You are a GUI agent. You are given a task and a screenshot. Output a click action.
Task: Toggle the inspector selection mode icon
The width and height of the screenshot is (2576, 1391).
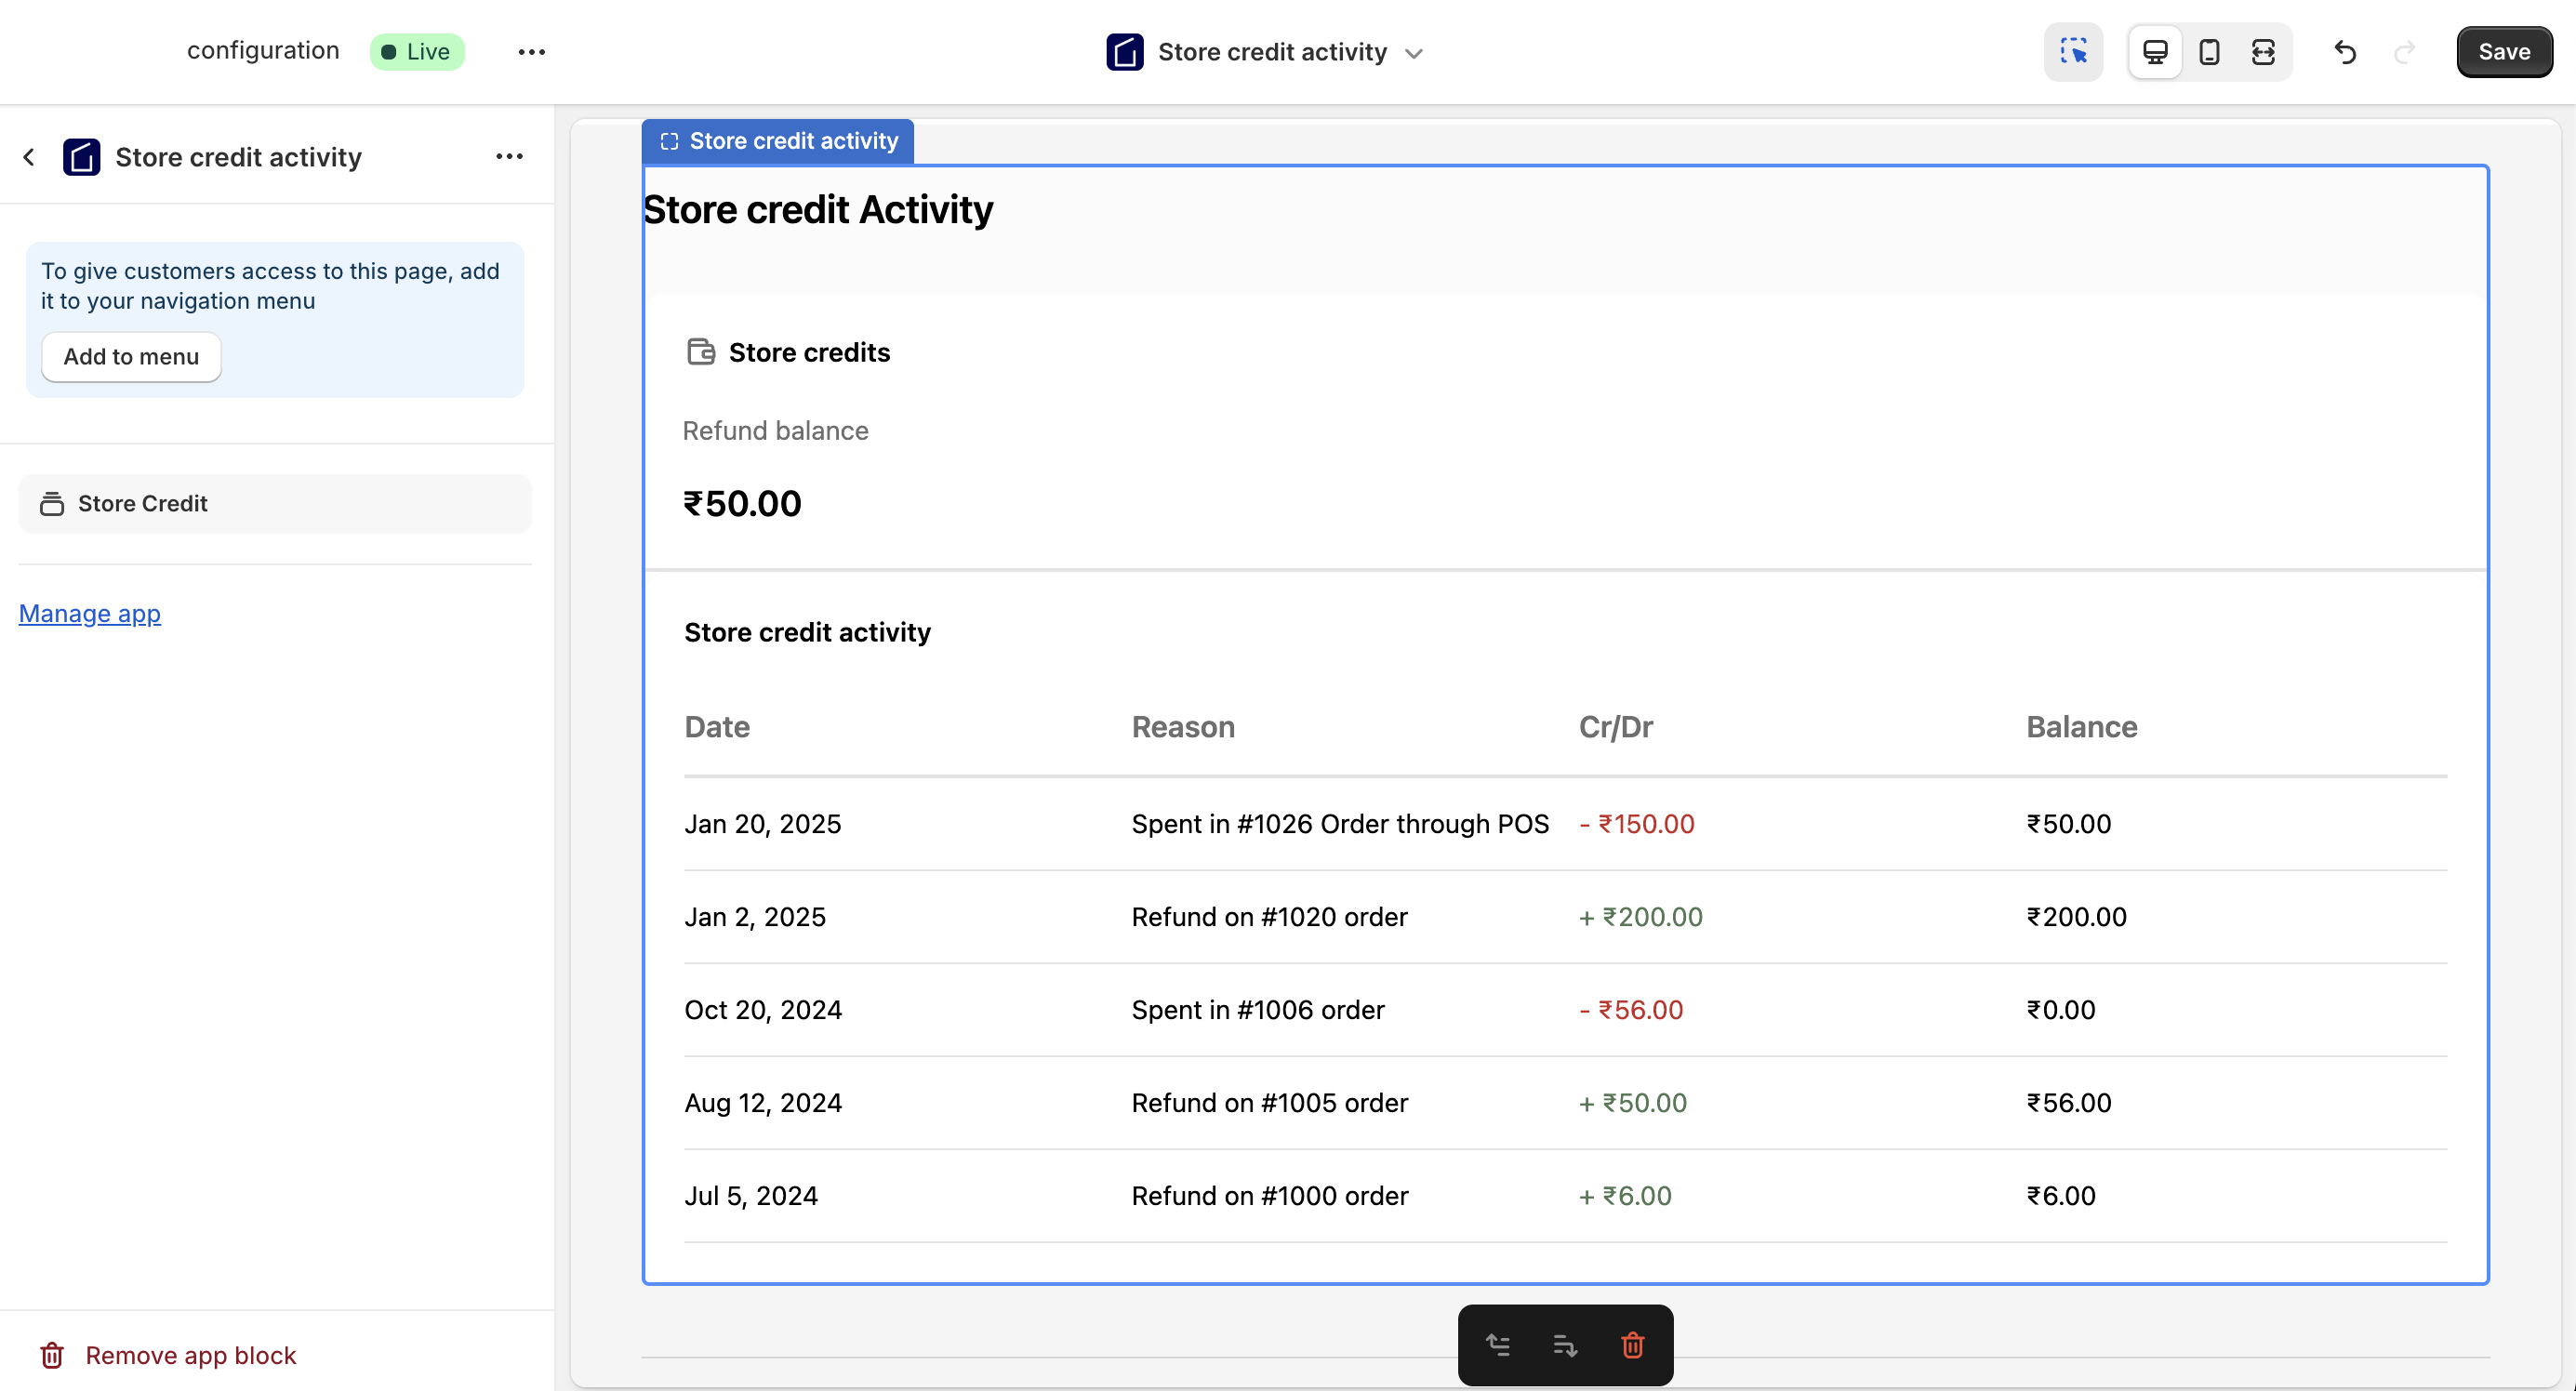coord(2073,52)
